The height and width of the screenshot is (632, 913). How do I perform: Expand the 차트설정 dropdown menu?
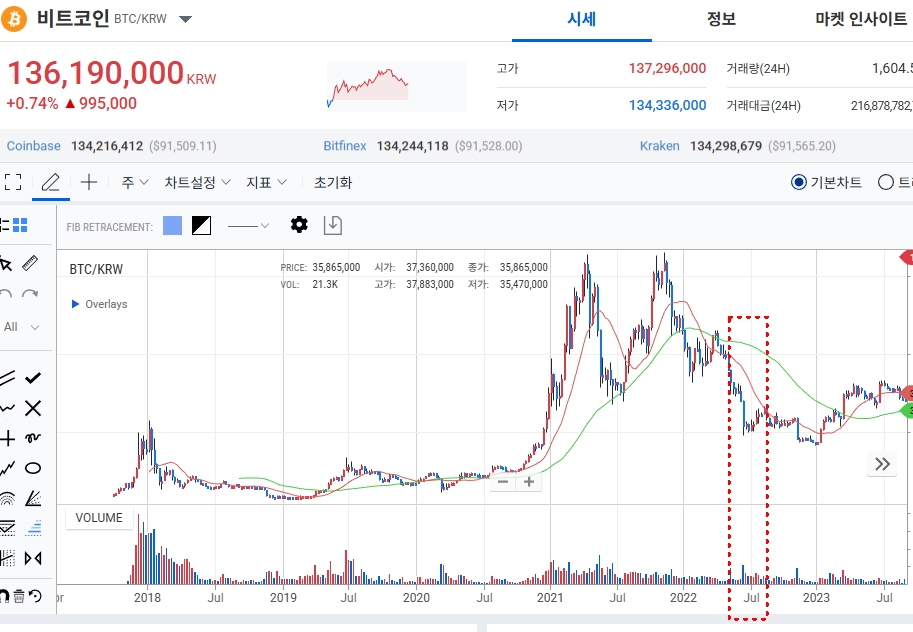197,182
